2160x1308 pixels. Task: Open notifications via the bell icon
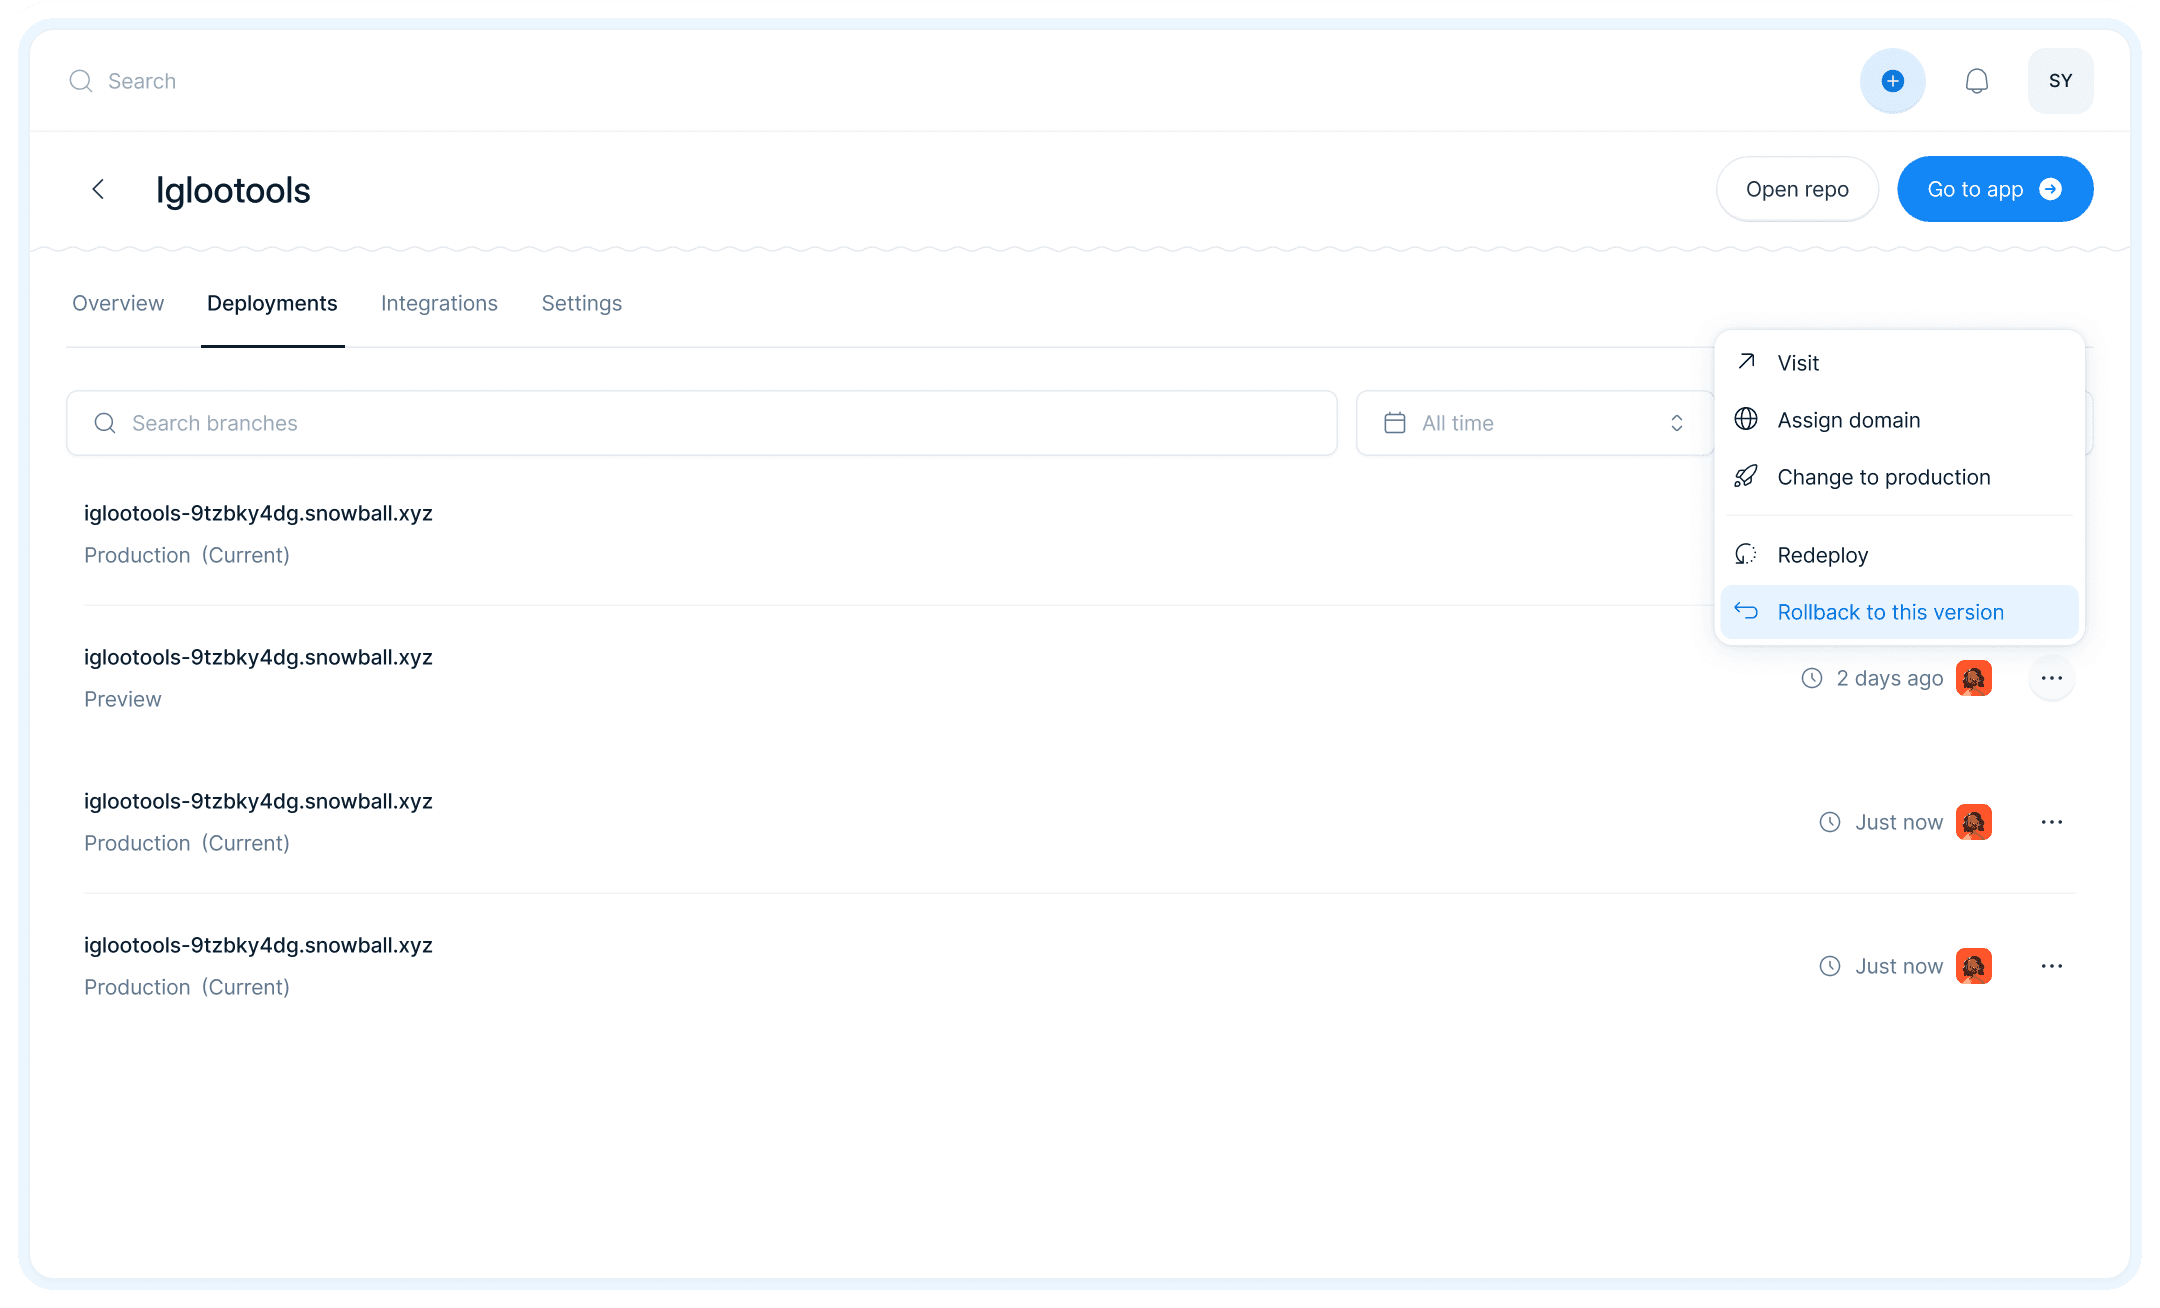pos(1977,81)
